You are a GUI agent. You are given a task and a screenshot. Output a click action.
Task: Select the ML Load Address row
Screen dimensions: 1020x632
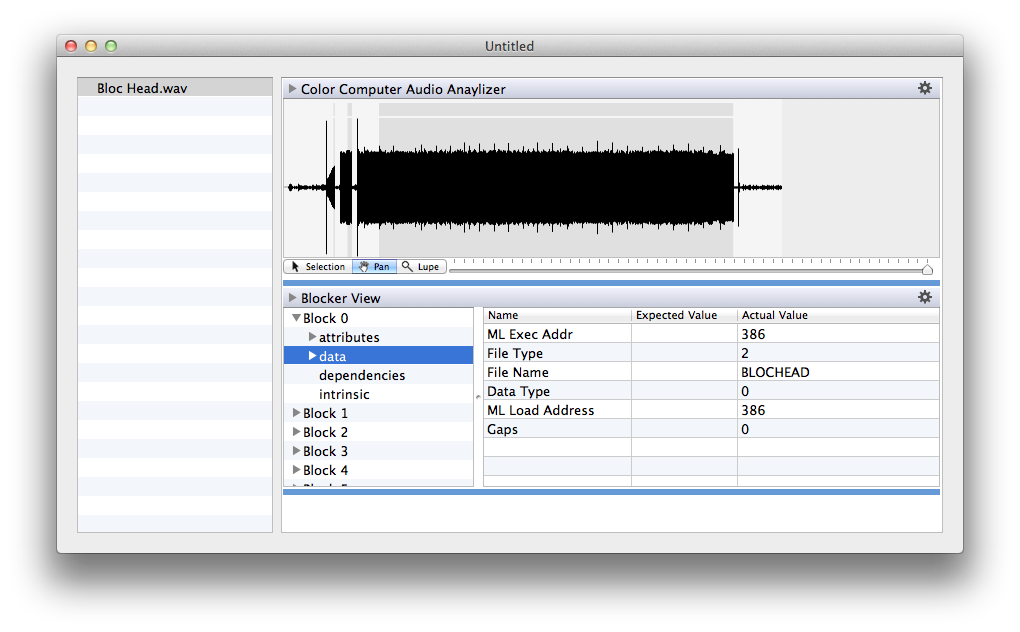point(712,410)
